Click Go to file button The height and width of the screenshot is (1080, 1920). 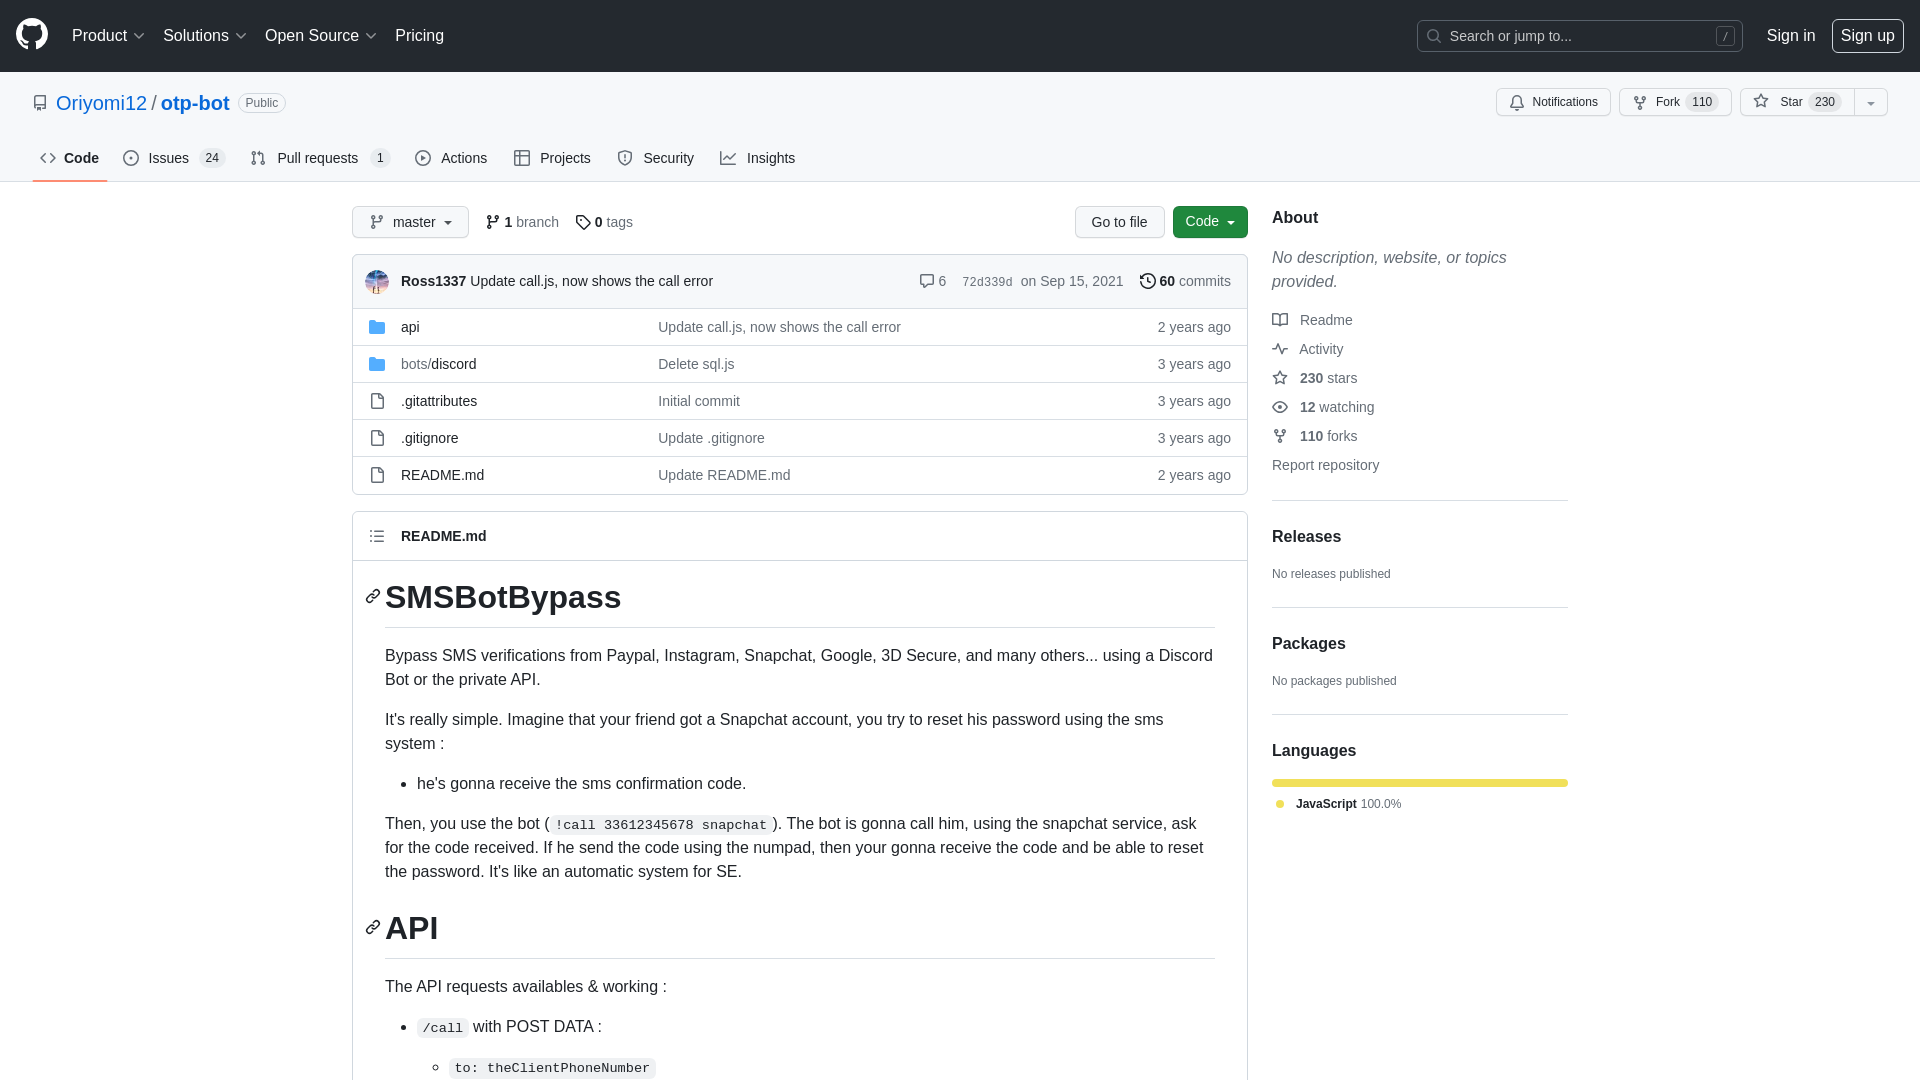(1118, 222)
